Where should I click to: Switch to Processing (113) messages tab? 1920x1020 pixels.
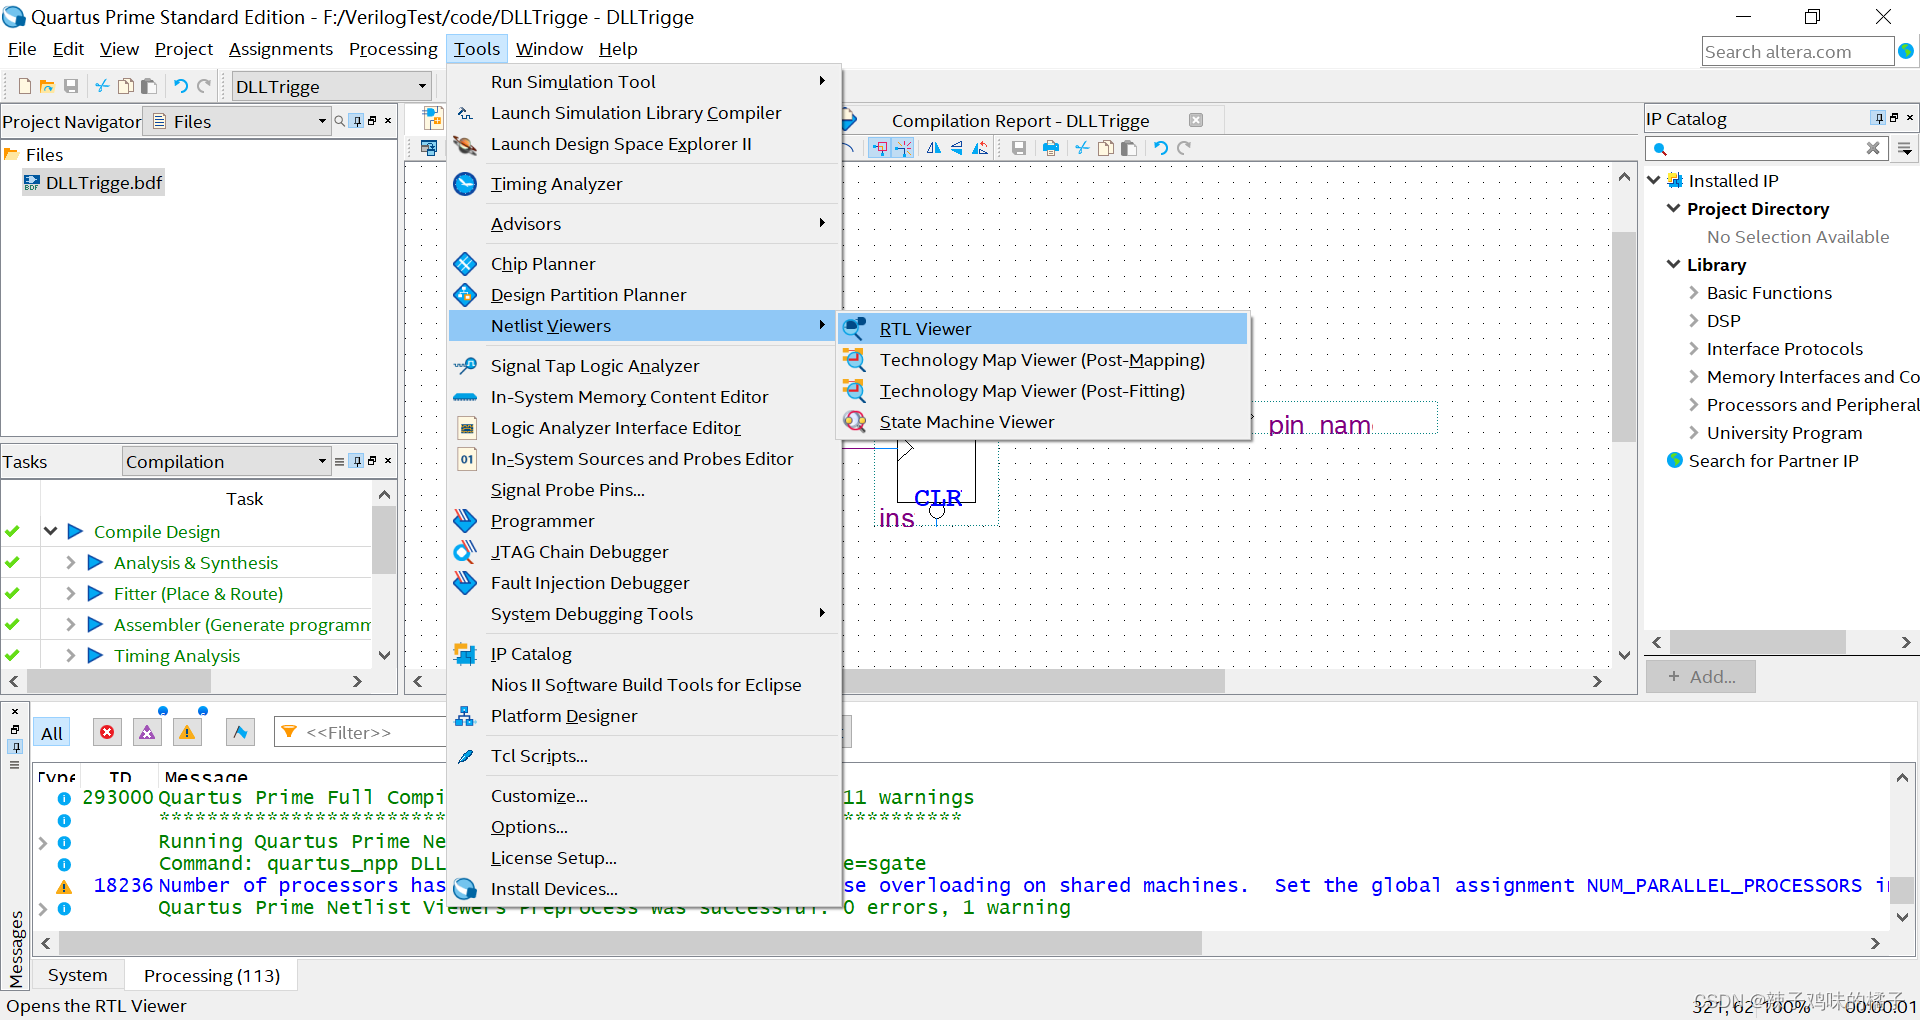(212, 975)
